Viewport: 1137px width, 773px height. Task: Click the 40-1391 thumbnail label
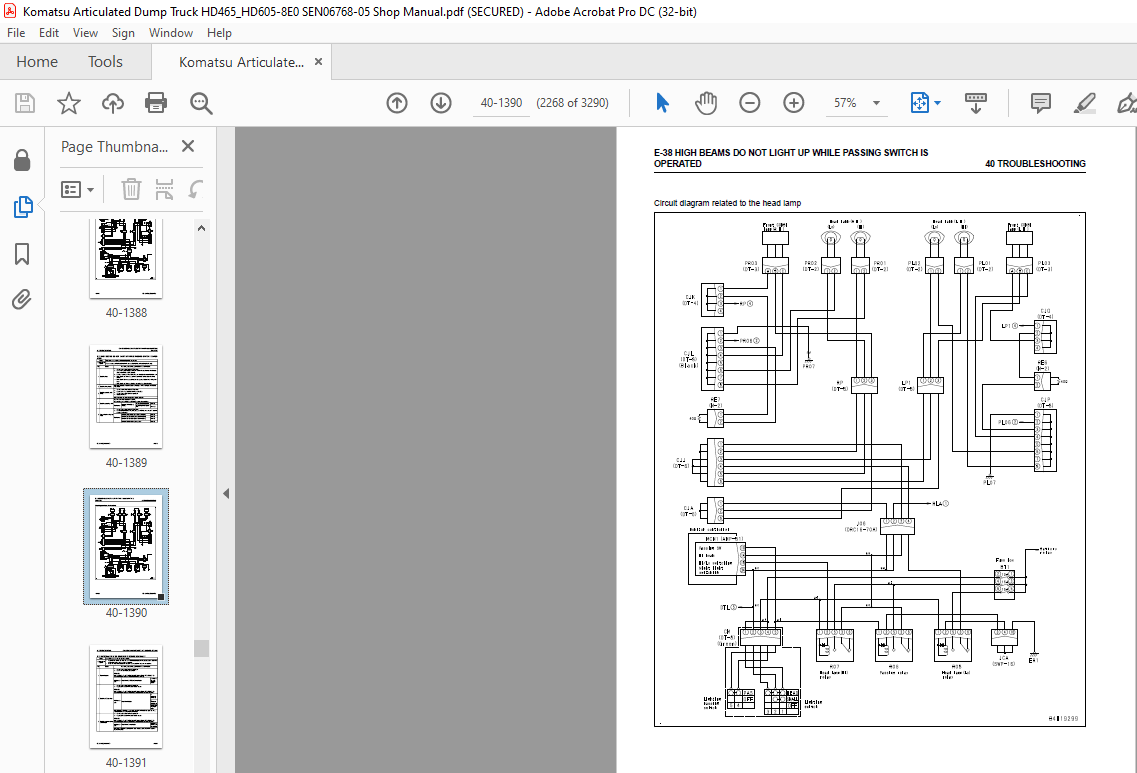126,763
